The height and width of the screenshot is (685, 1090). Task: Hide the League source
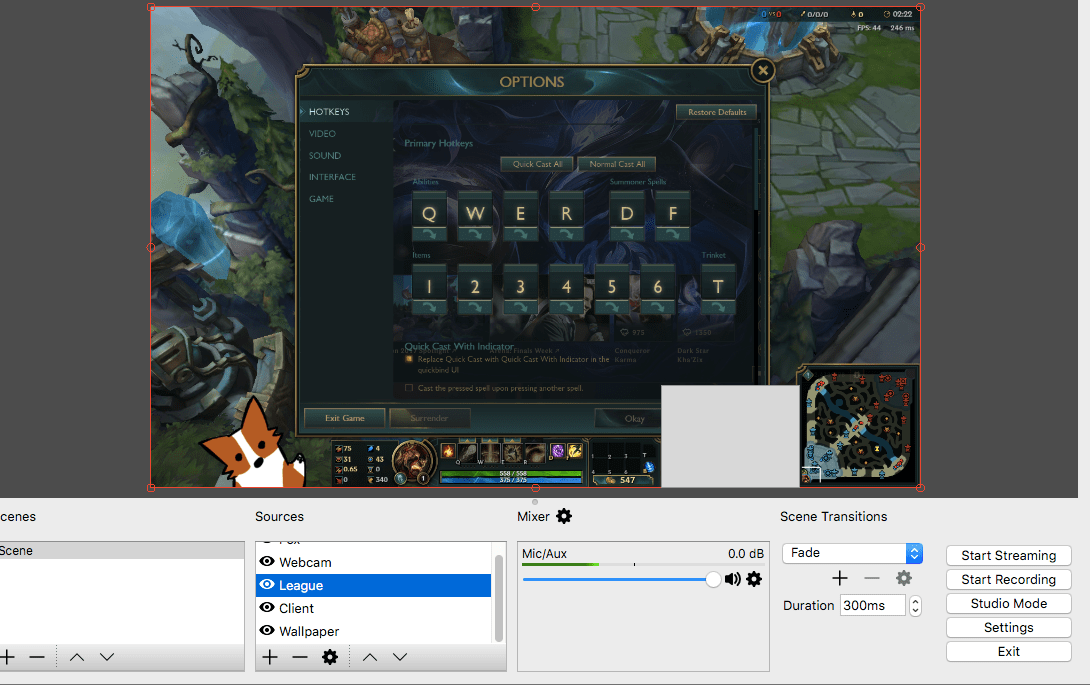(267, 585)
